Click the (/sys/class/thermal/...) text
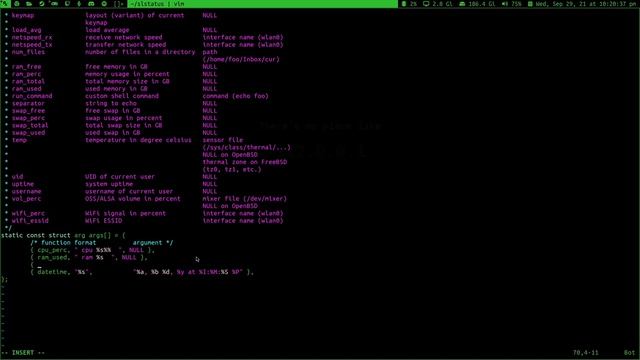This screenshot has width=640, height=360. [x=247, y=147]
